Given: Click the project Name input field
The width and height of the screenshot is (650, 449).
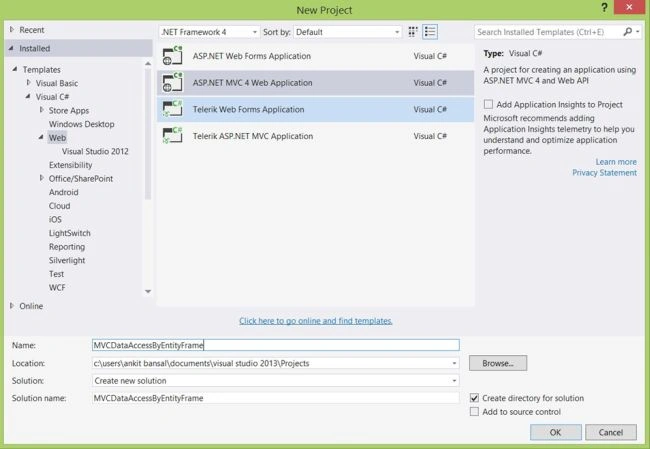Looking at the screenshot, I should pyautogui.click(x=276, y=345).
